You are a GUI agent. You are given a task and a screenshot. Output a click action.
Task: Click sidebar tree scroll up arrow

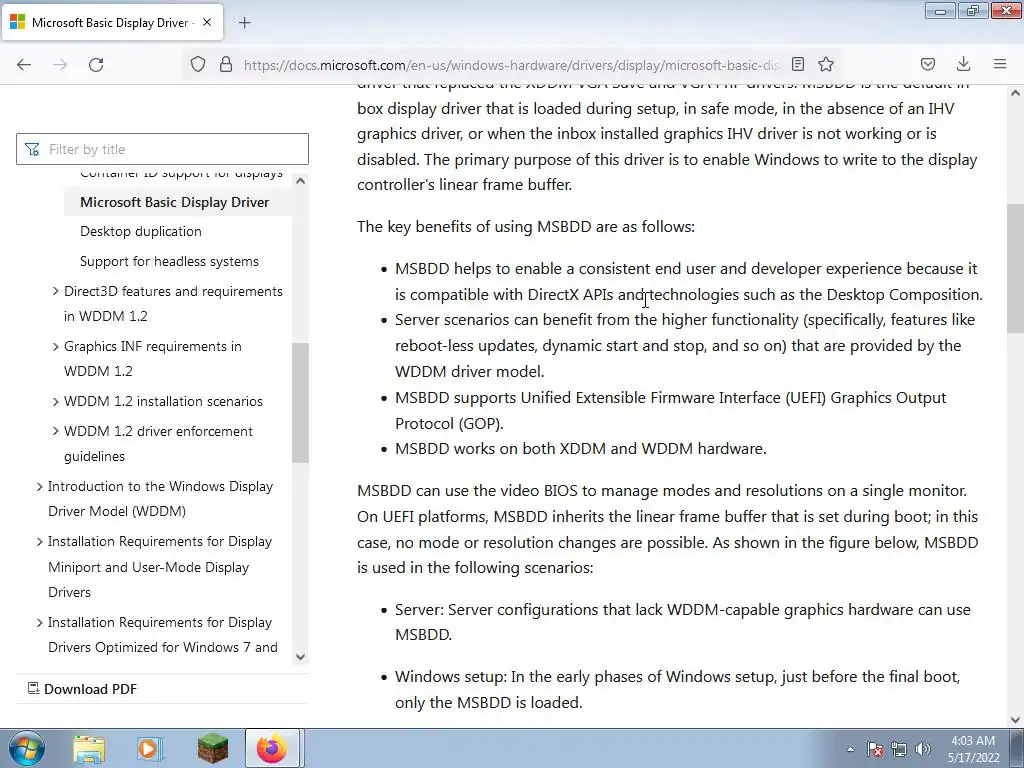[300, 181]
